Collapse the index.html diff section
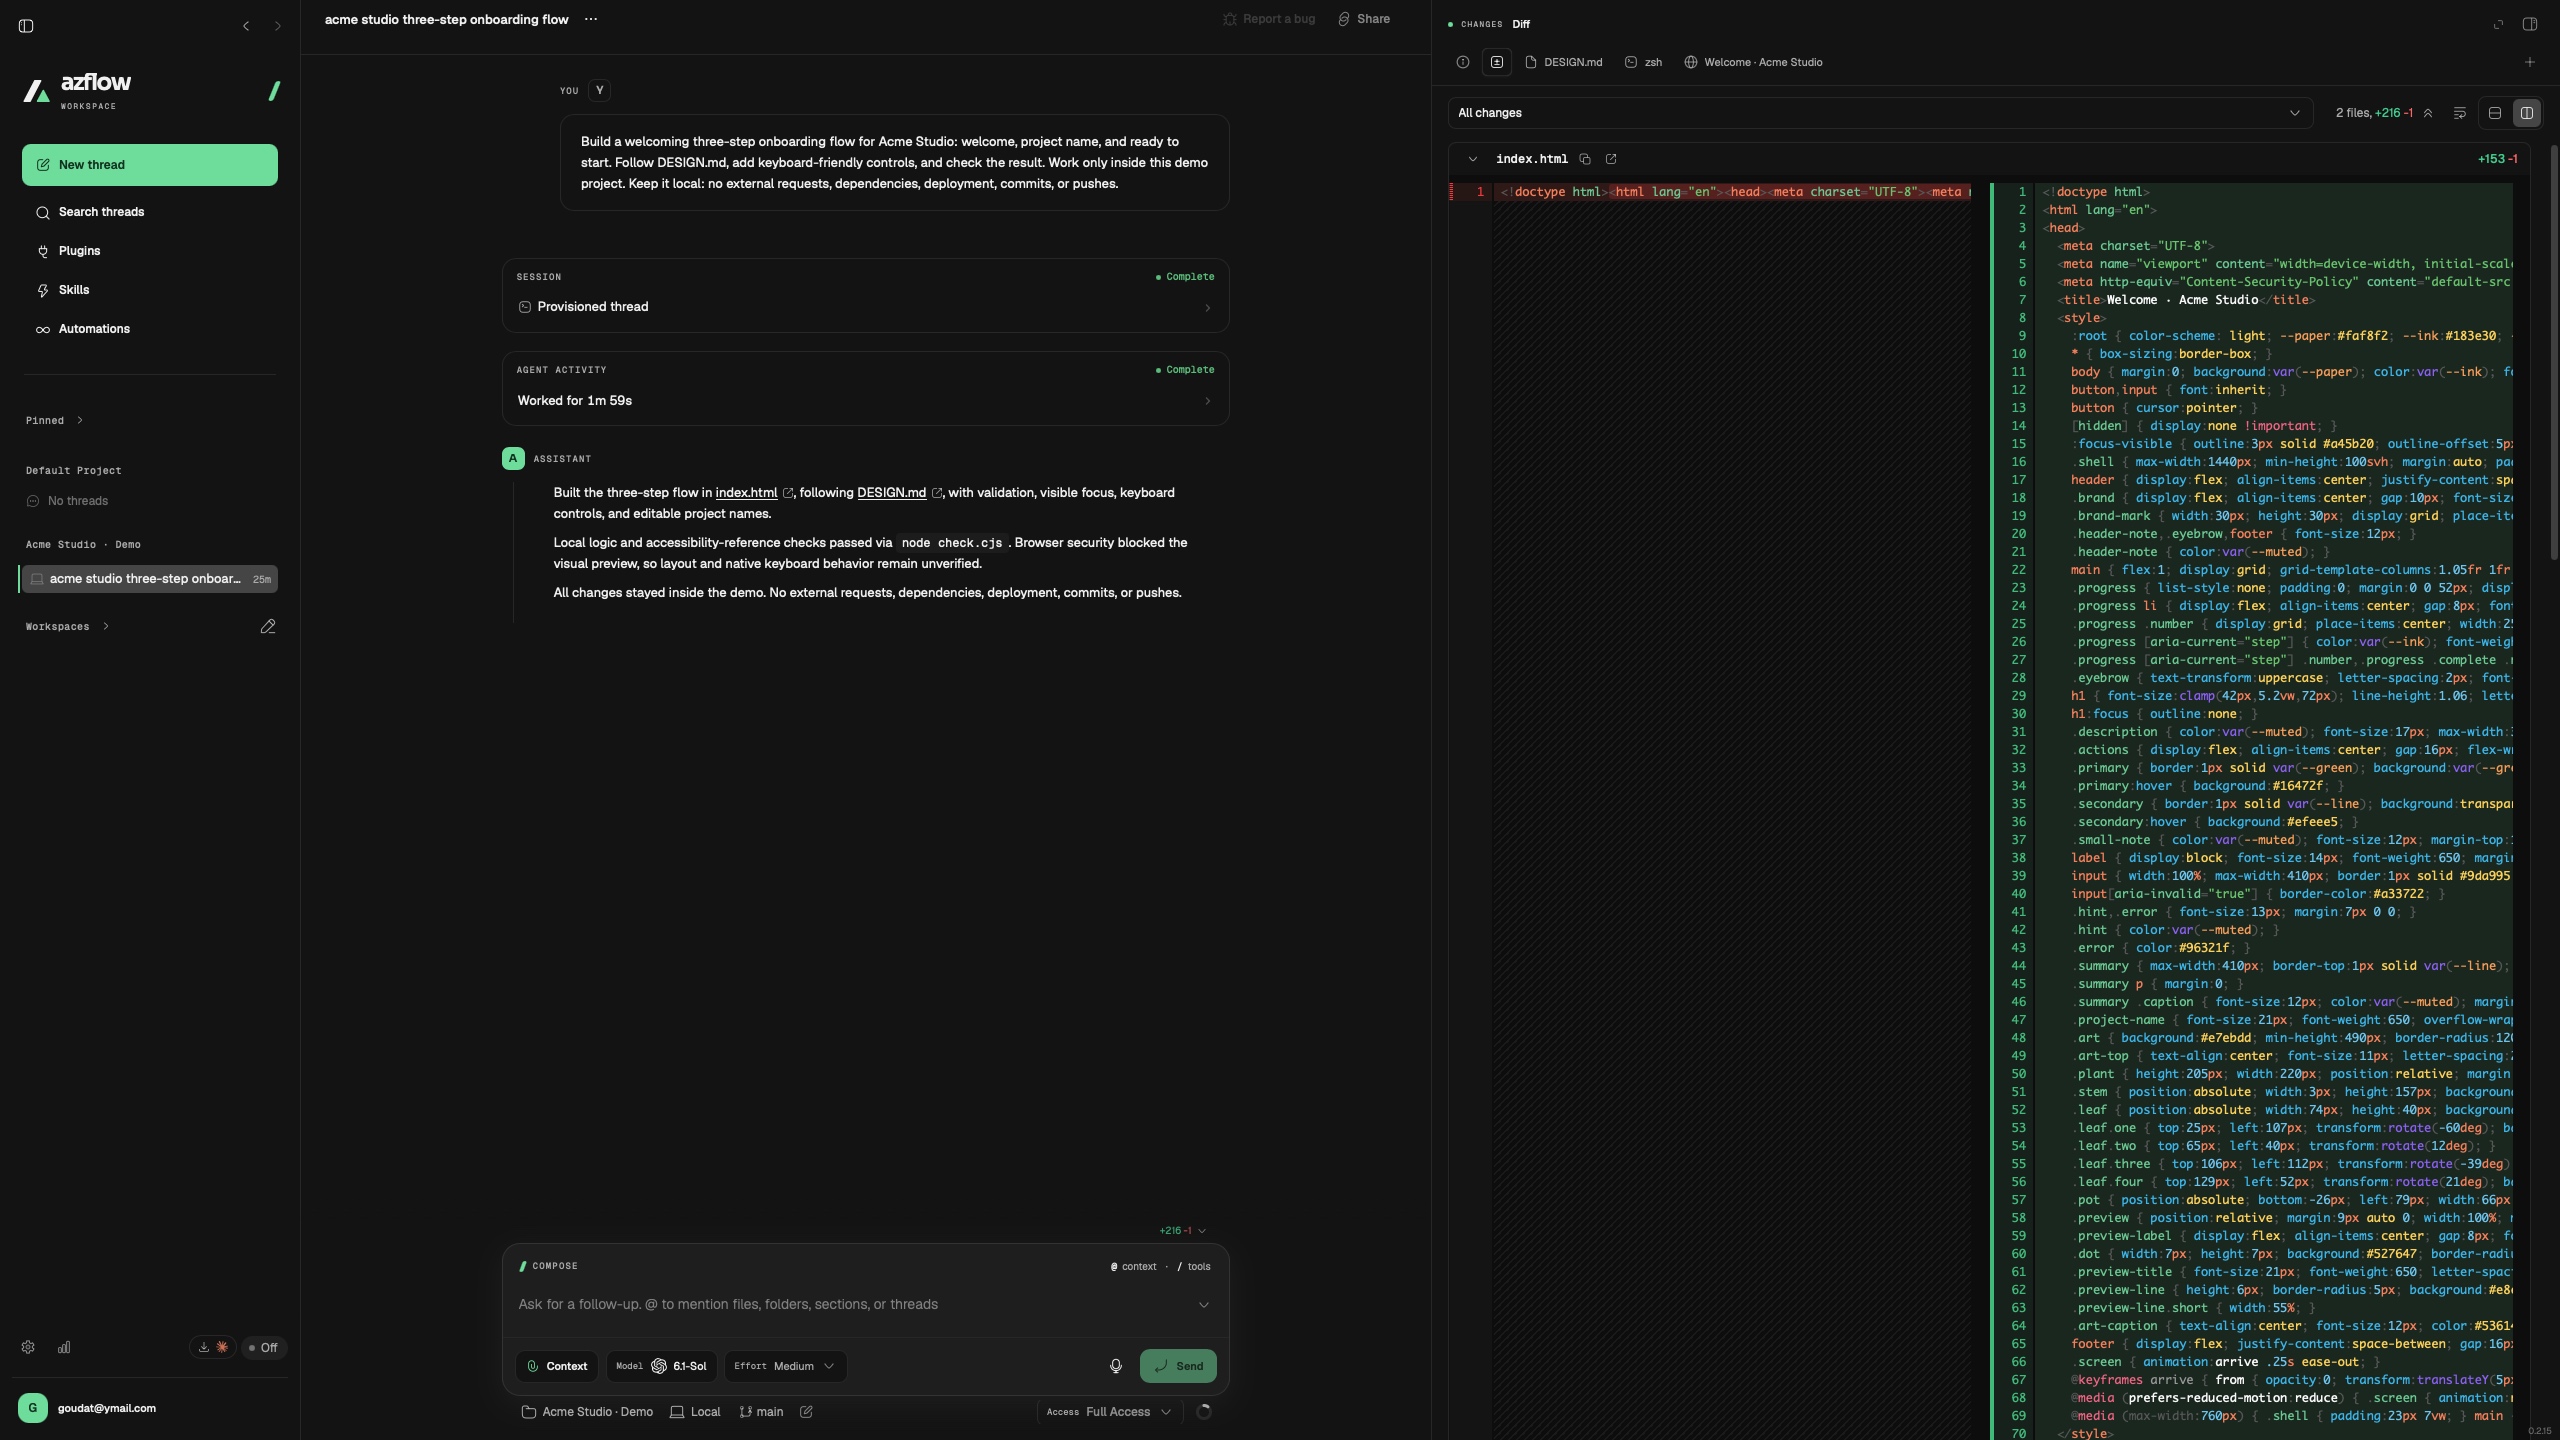The image size is (2560, 1440). 1472,159
